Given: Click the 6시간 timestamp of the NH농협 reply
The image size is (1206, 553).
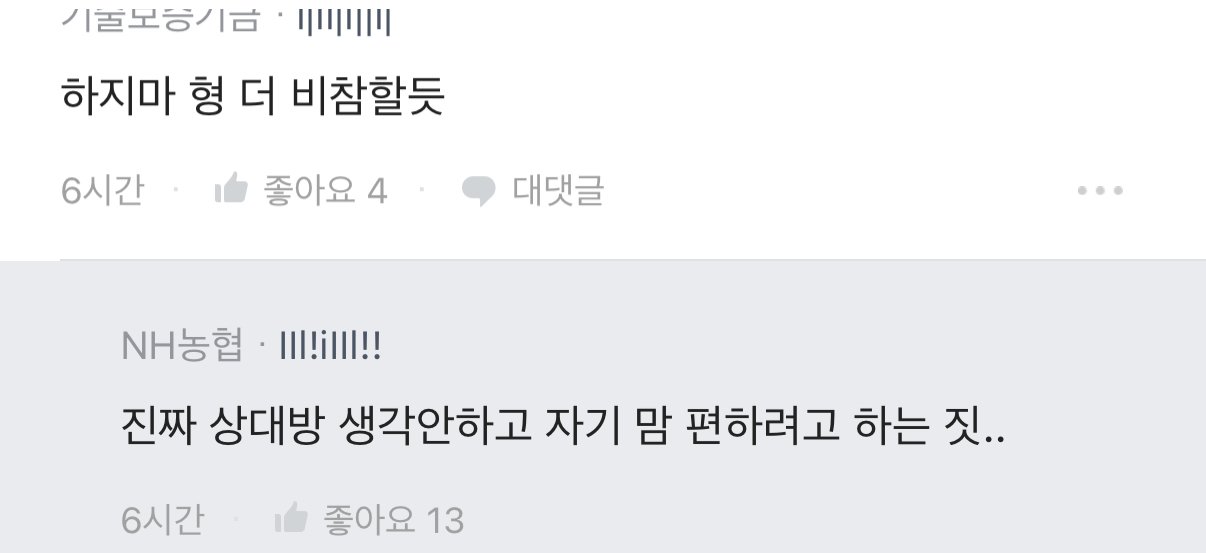Looking at the screenshot, I should pyautogui.click(x=162, y=519).
